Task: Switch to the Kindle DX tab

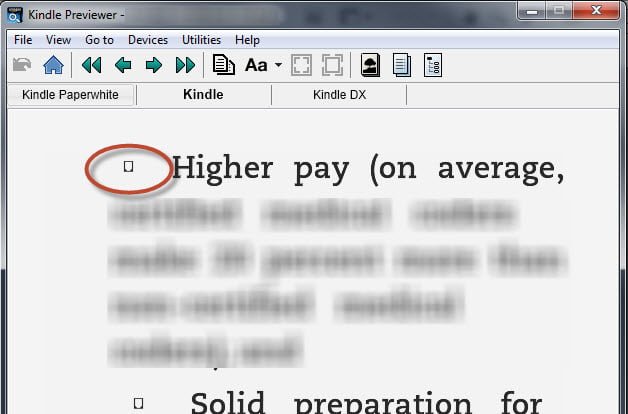Action: pyautogui.click(x=339, y=95)
